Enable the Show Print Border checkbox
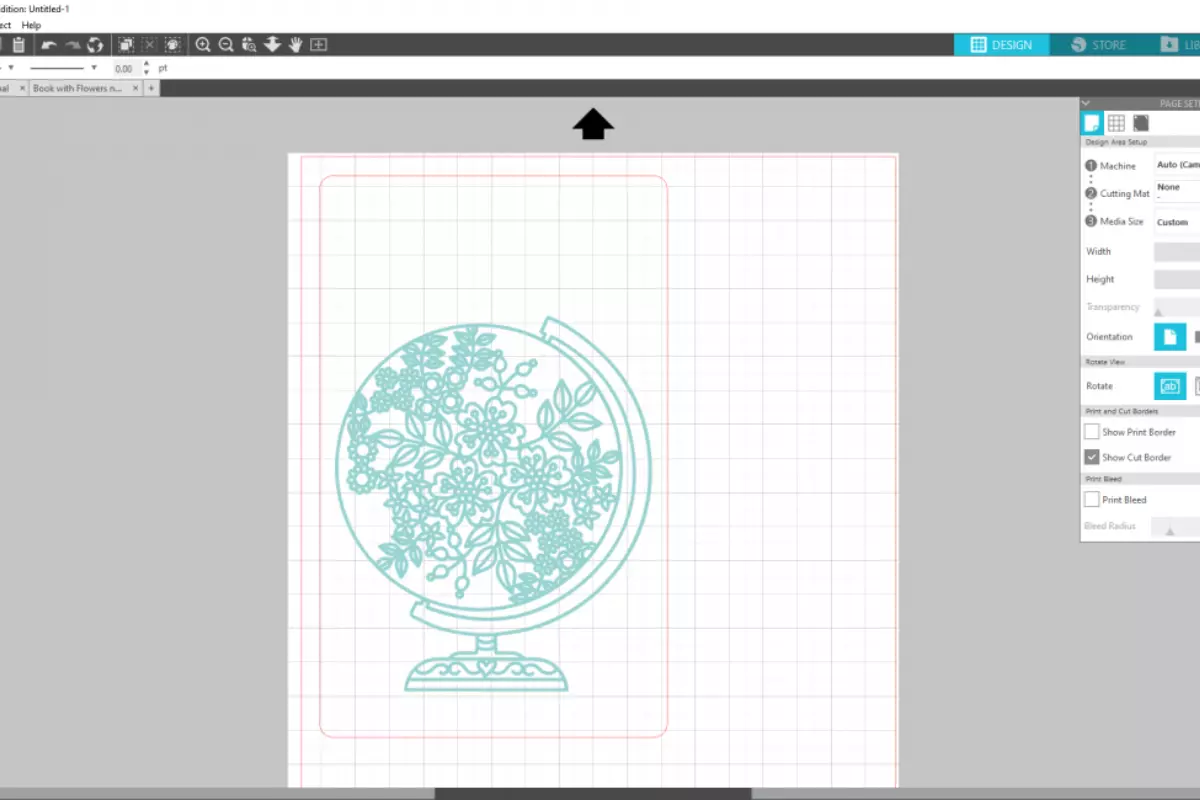The height and width of the screenshot is (800, 1200). coord(1092,432)
